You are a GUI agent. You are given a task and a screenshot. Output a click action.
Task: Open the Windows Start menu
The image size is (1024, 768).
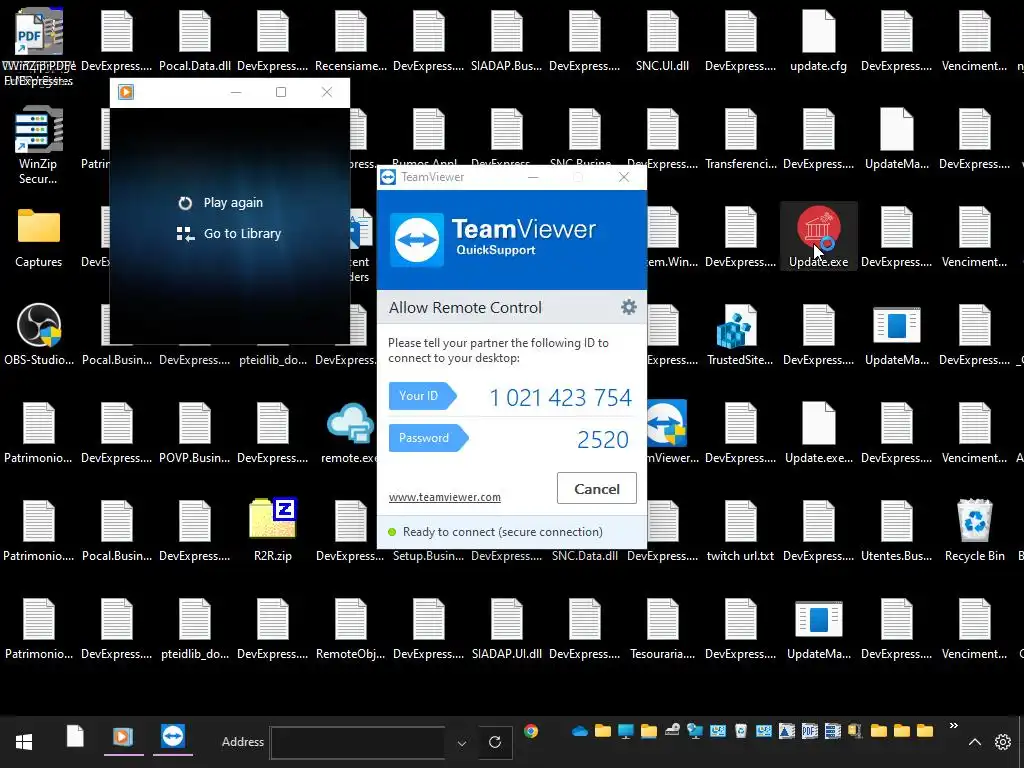click(24, 742)
